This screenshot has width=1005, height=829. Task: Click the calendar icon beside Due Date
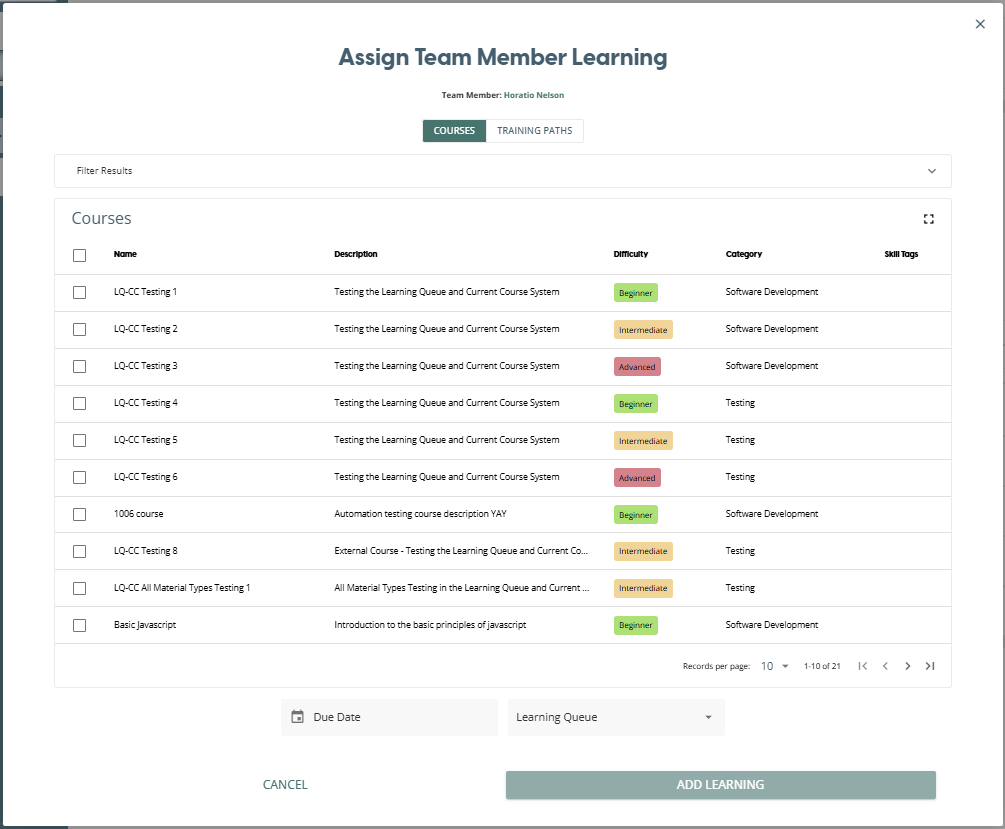297,717
